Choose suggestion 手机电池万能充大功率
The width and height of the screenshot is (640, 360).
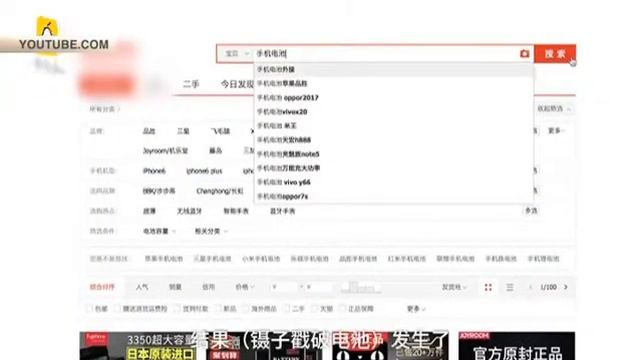tap(288, 168)
